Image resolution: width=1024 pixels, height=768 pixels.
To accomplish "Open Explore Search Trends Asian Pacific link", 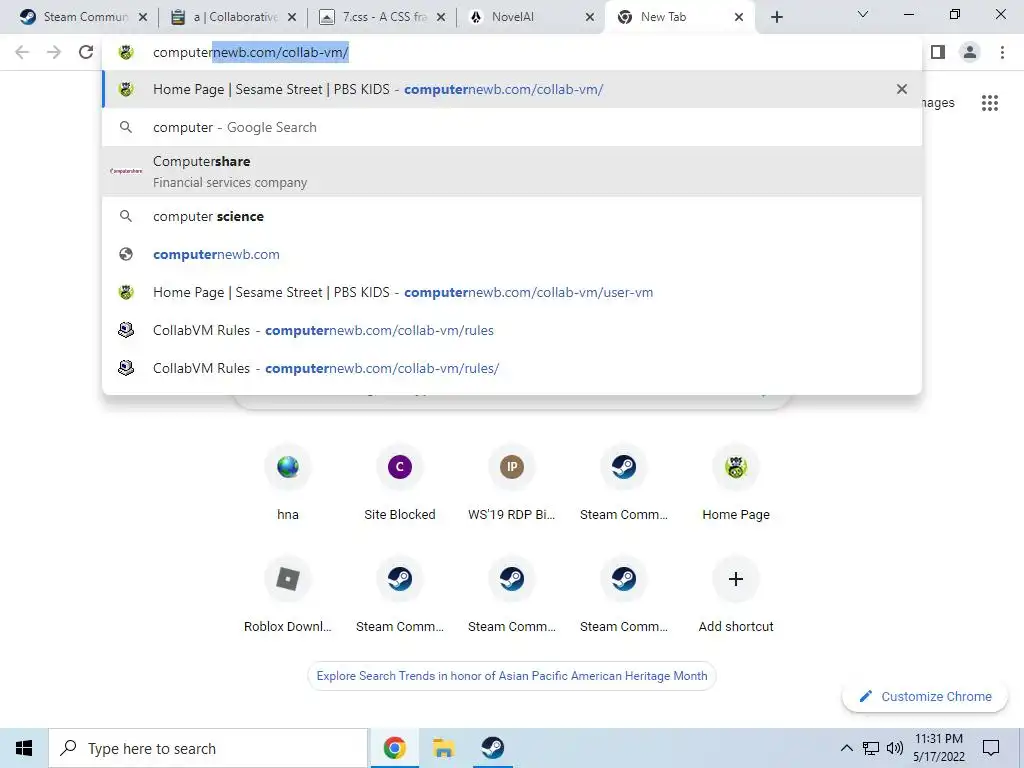I will (512, 676).
